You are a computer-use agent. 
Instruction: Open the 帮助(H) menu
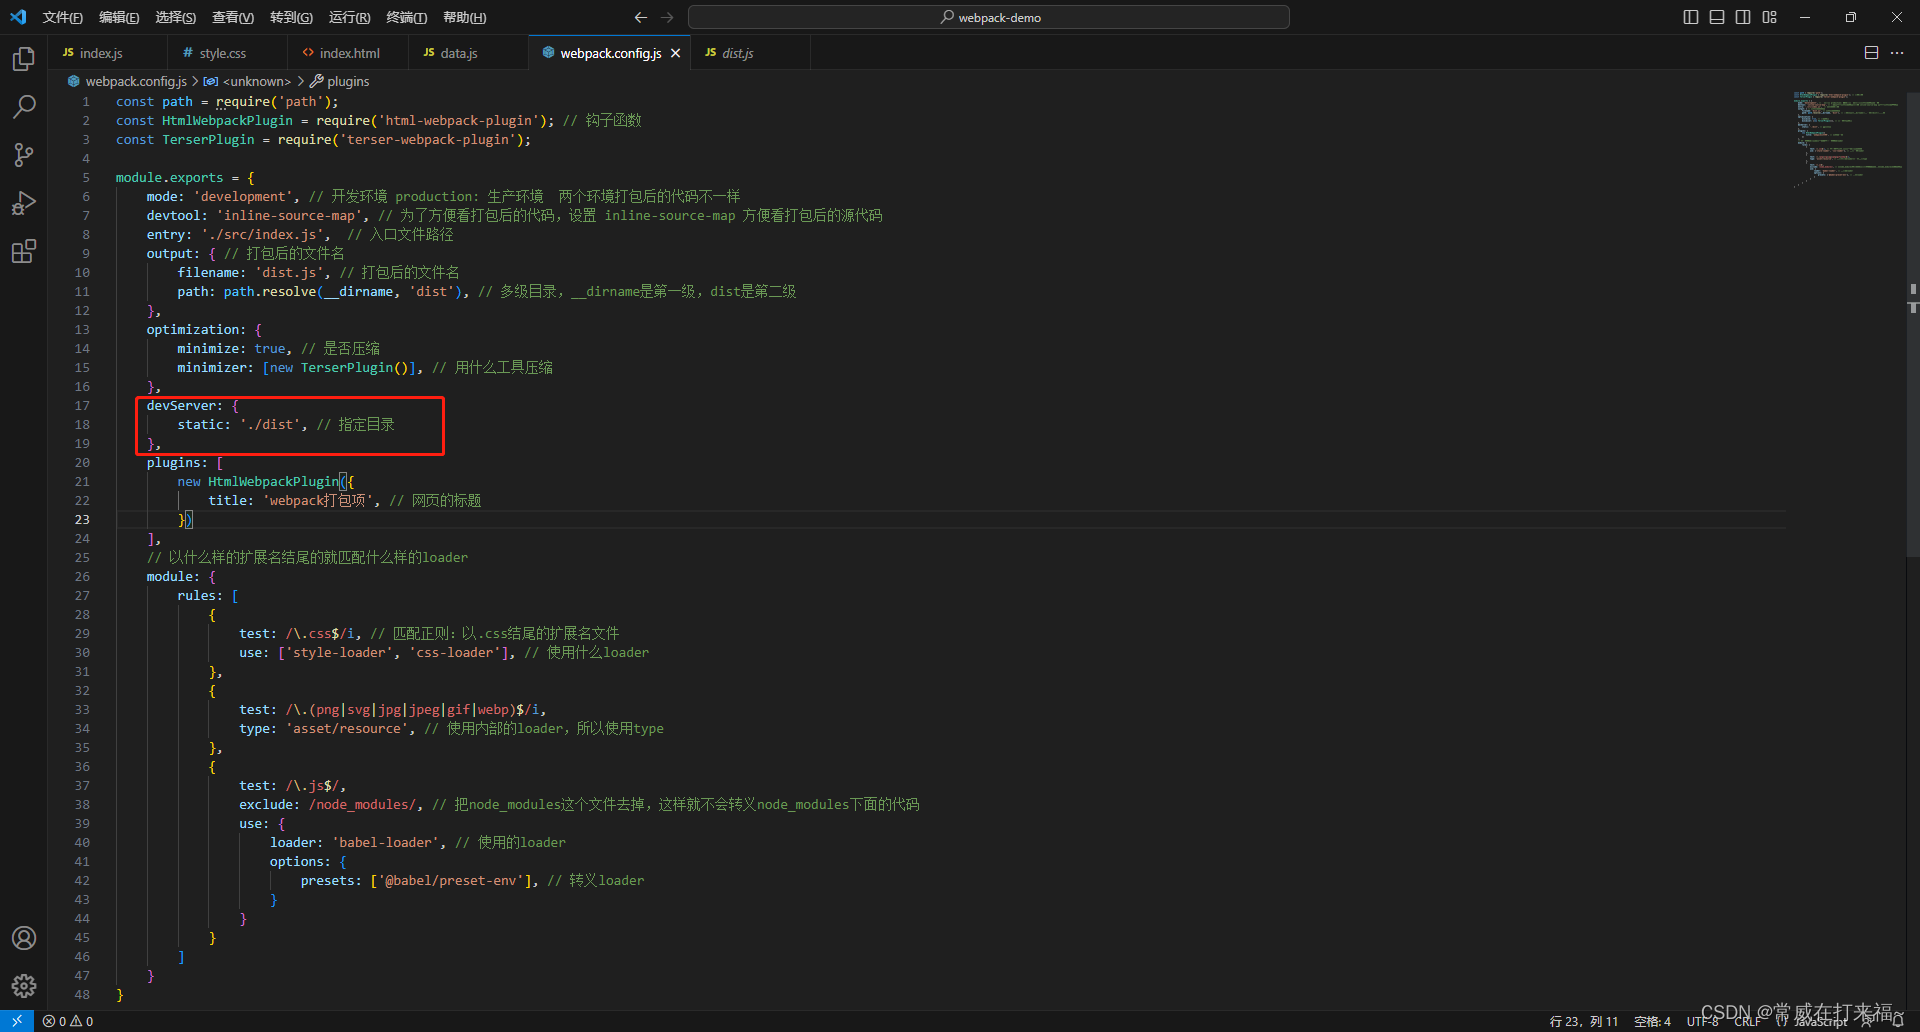464,17
